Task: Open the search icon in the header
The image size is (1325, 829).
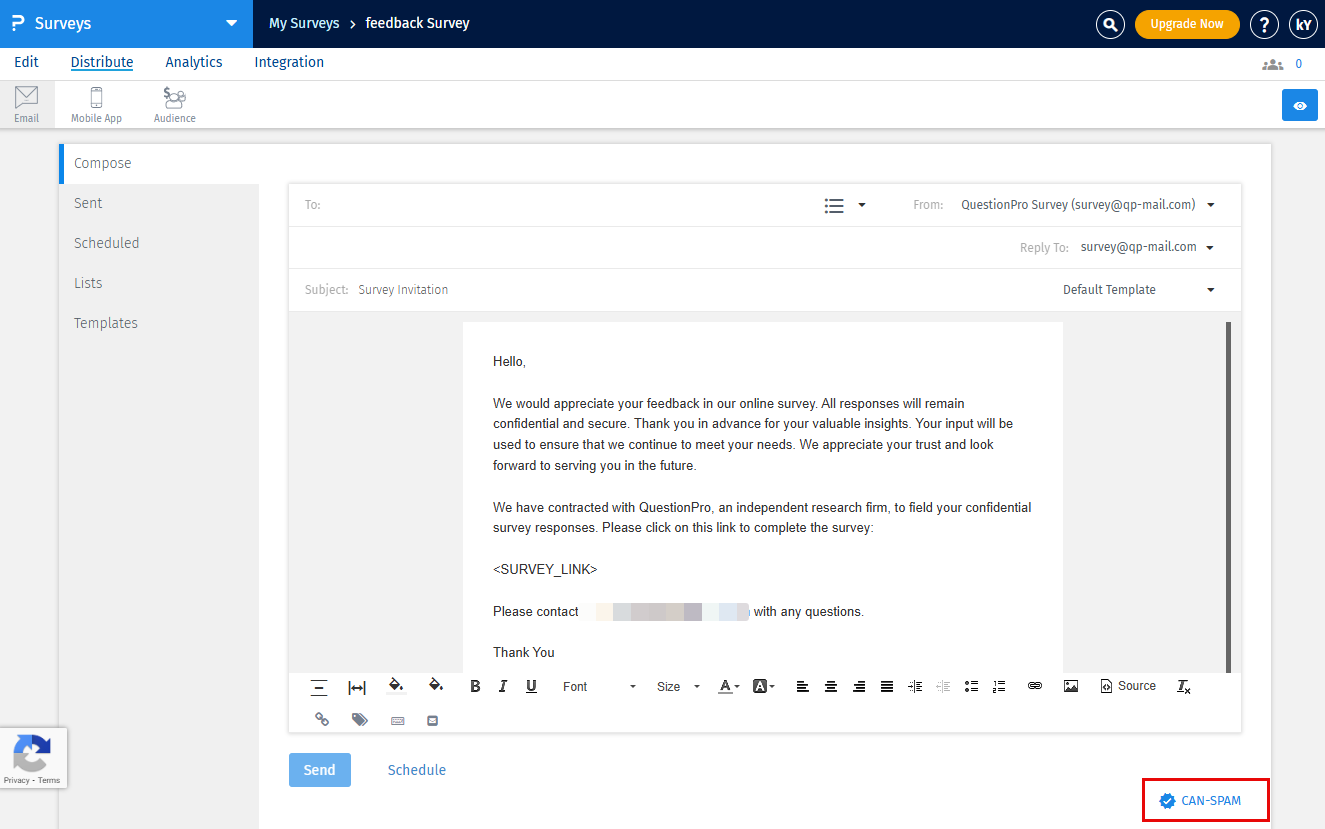Action: click(x=1110, y=23)
